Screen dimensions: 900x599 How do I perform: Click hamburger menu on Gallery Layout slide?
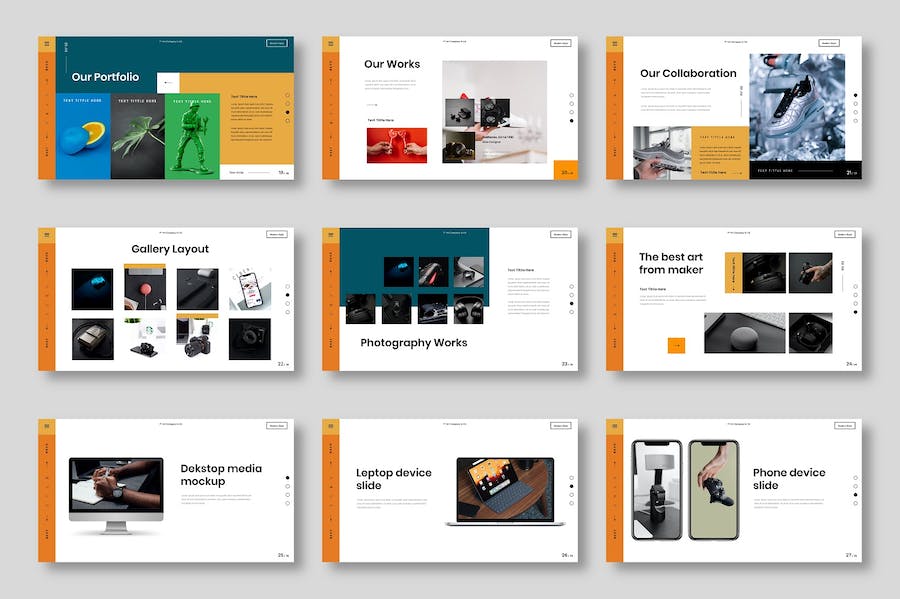pos(46,235)
